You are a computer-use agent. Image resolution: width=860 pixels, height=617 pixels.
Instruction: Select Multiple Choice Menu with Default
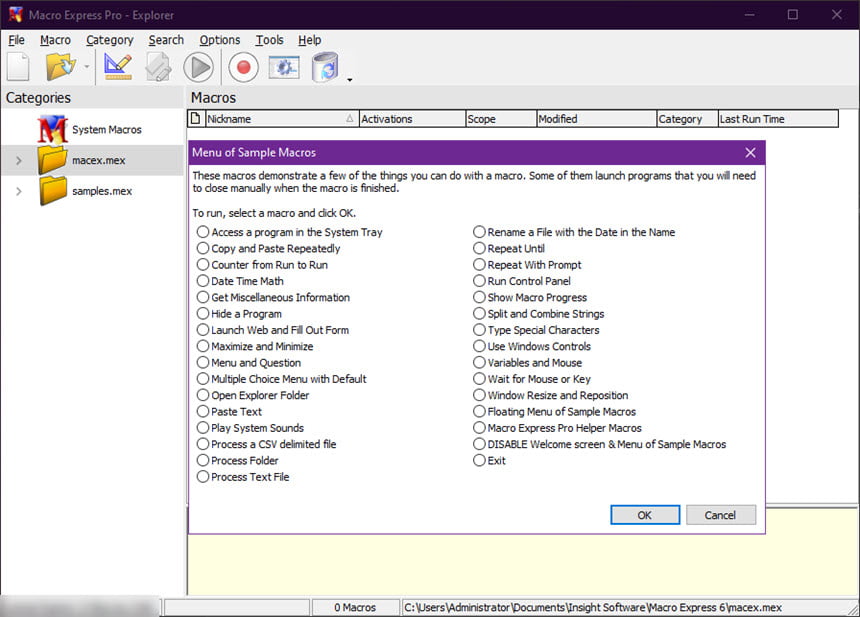282,379
